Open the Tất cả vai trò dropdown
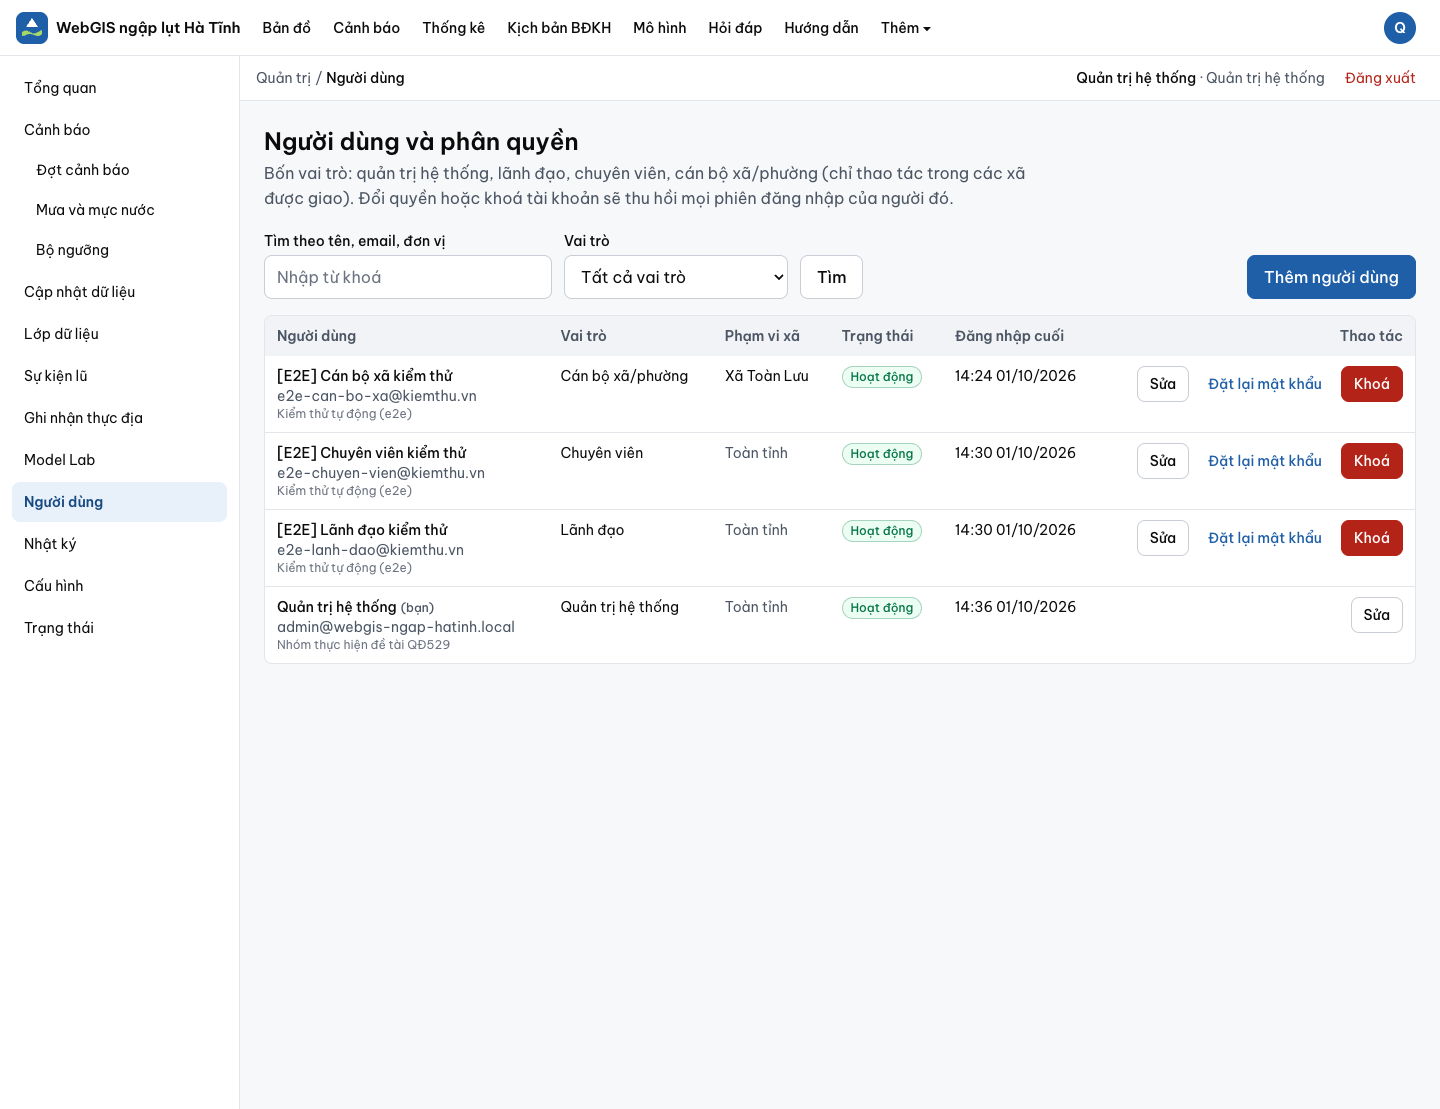 click(676, 277)
